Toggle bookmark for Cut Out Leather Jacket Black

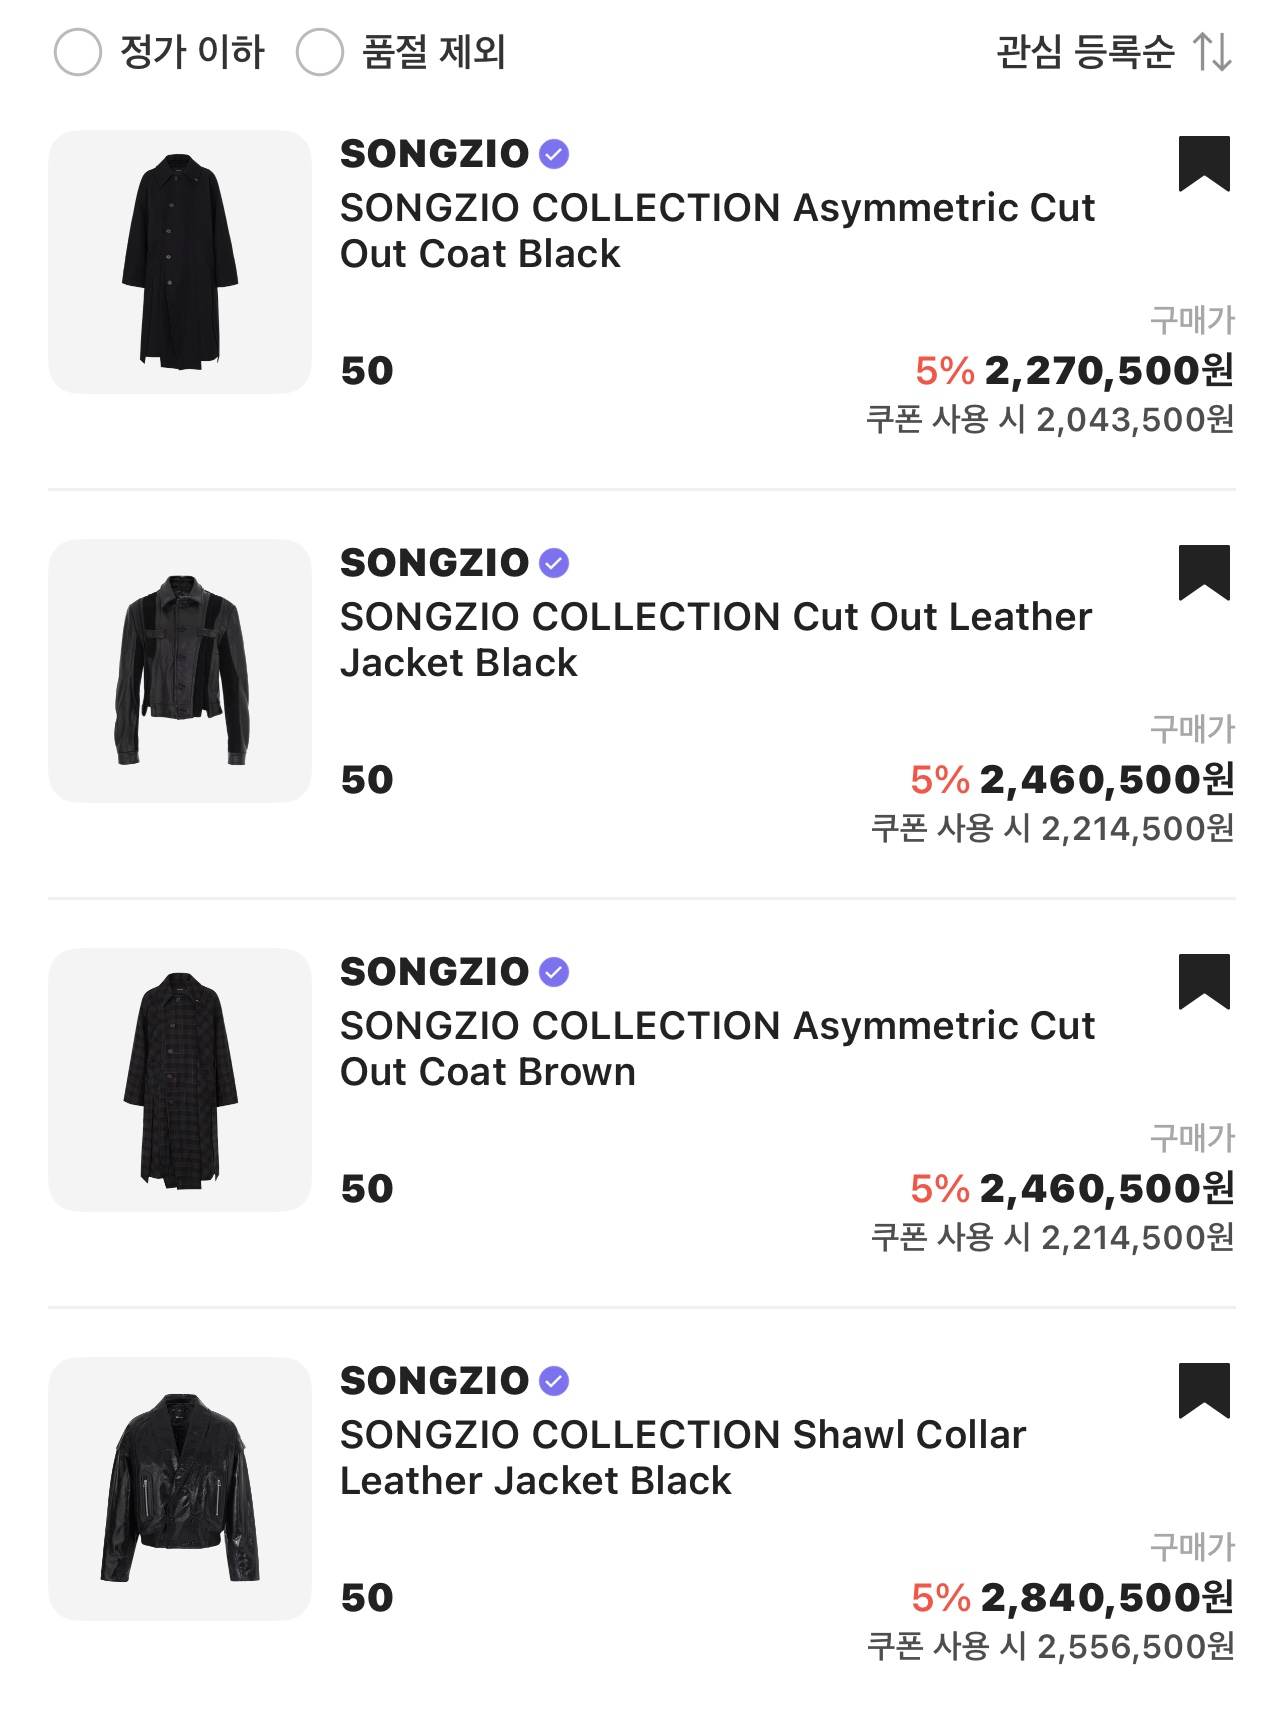[1204, 572]
